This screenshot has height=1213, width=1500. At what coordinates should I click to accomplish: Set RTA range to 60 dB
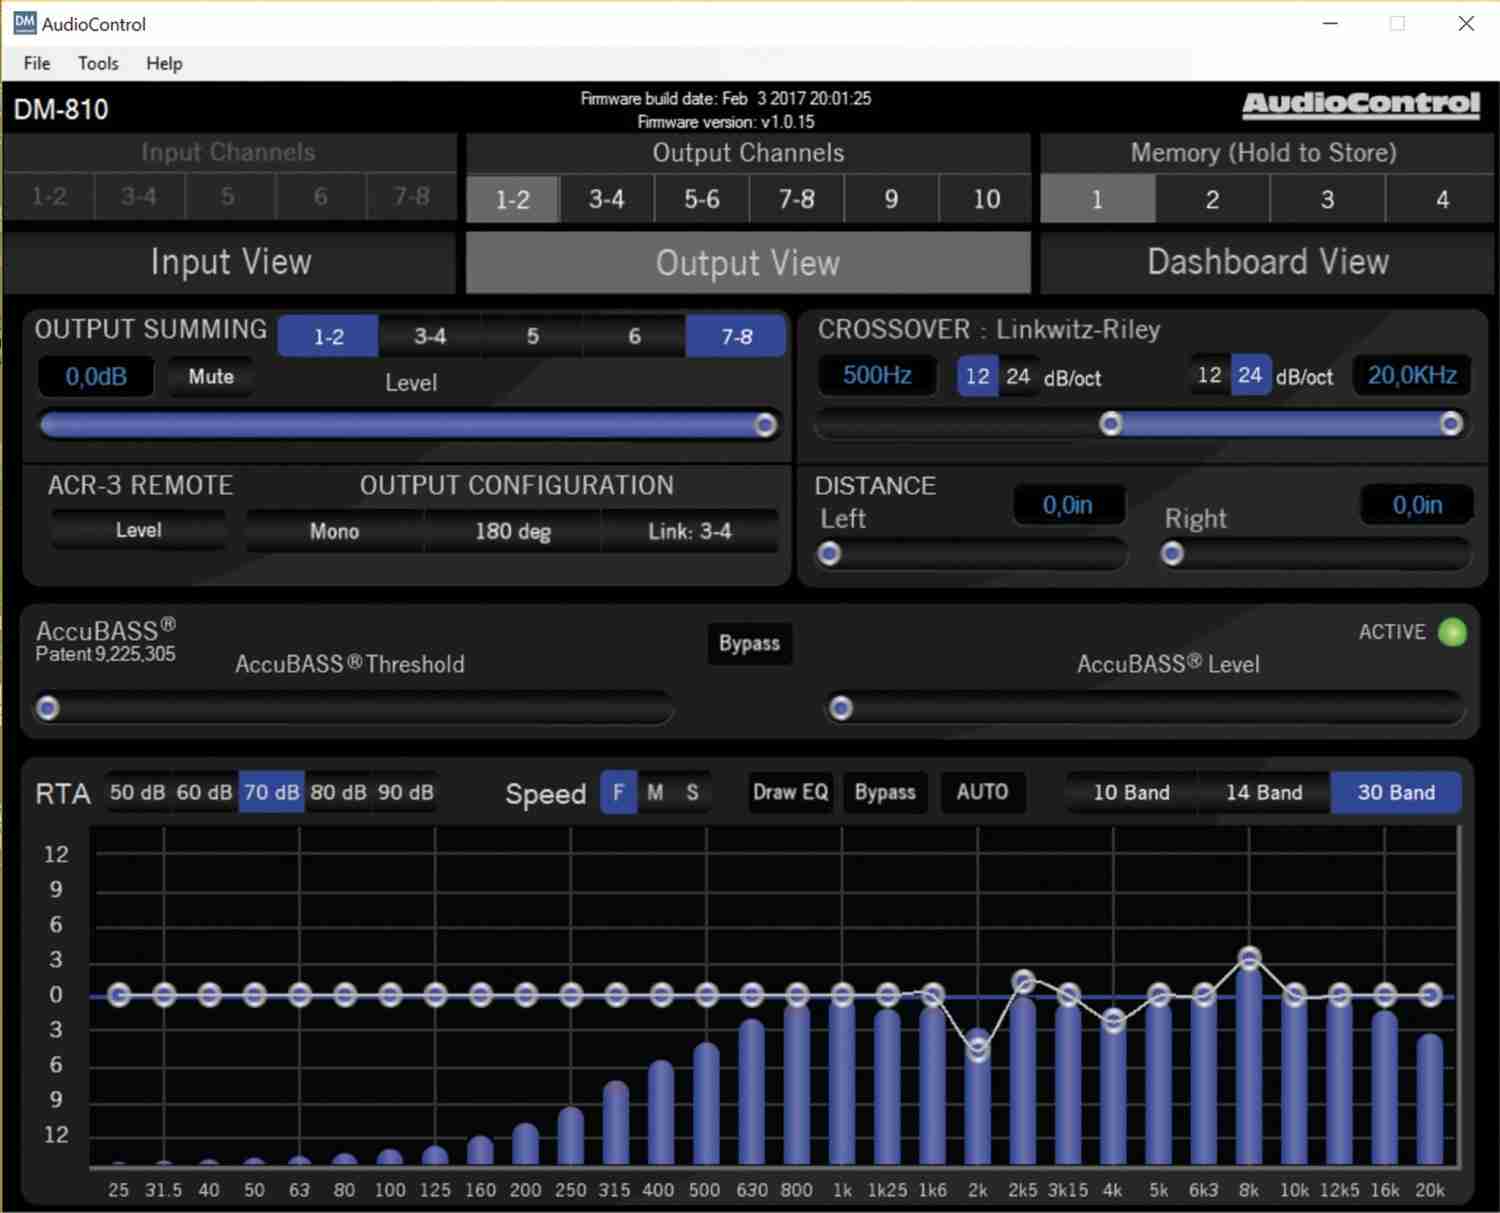tap(204, 792)
